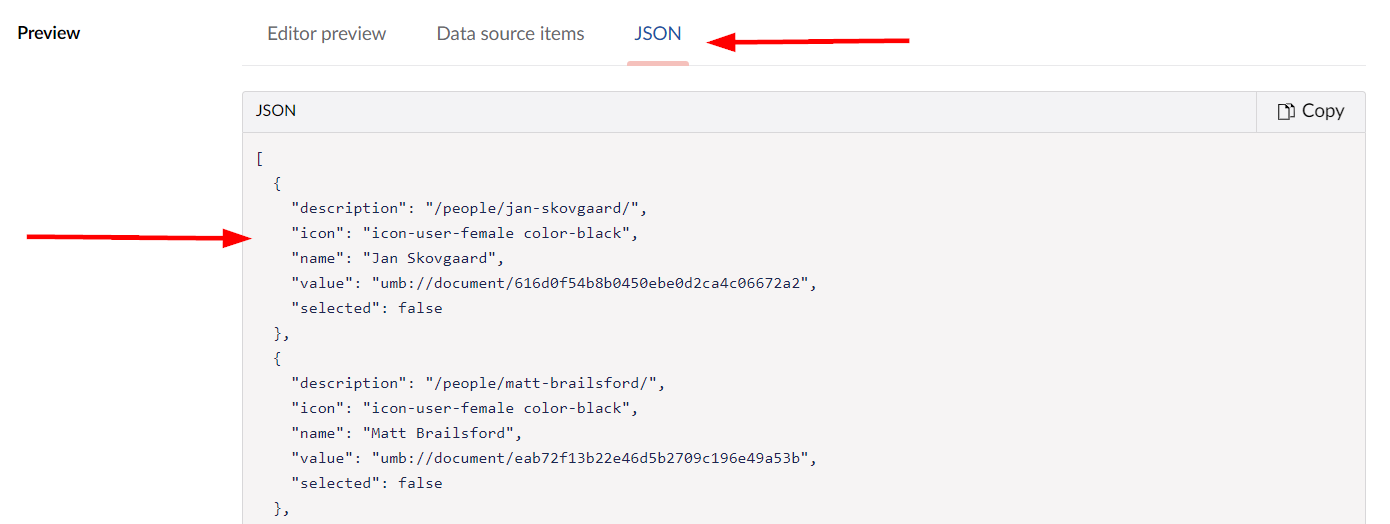Click the second "selected": false line

[366, 483]
